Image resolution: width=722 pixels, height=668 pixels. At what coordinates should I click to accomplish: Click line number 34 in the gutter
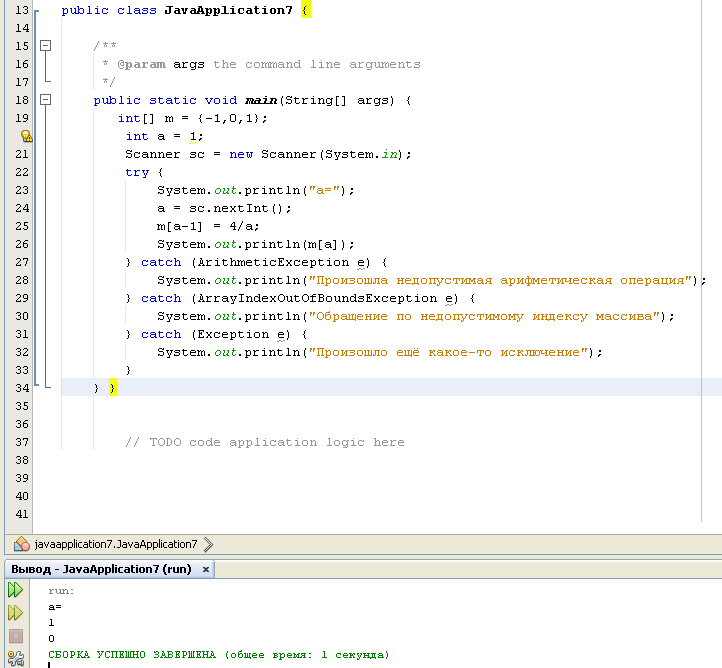tap(22, 388)
